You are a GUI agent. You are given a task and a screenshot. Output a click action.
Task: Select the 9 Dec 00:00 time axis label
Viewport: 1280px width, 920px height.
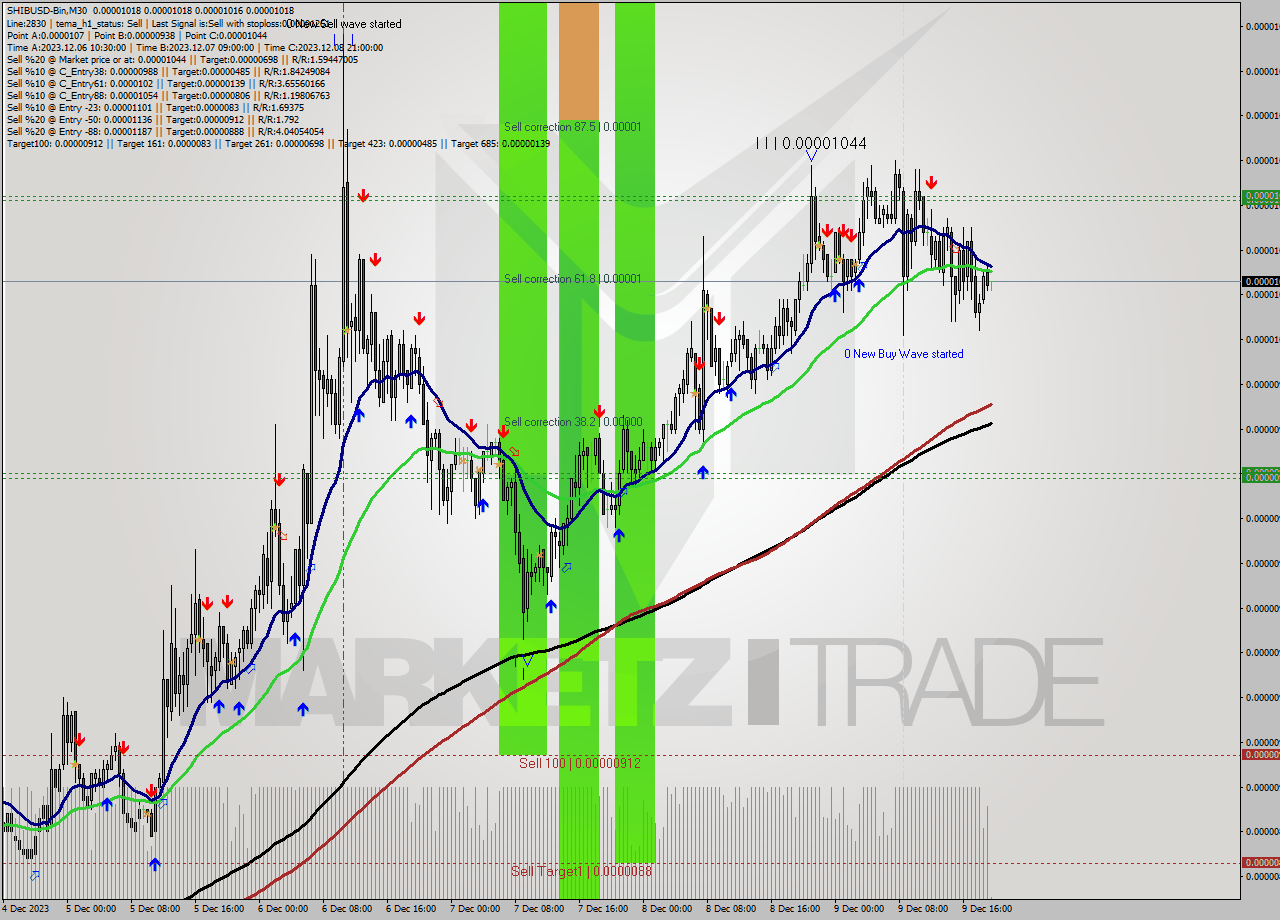tap(859, 909)
